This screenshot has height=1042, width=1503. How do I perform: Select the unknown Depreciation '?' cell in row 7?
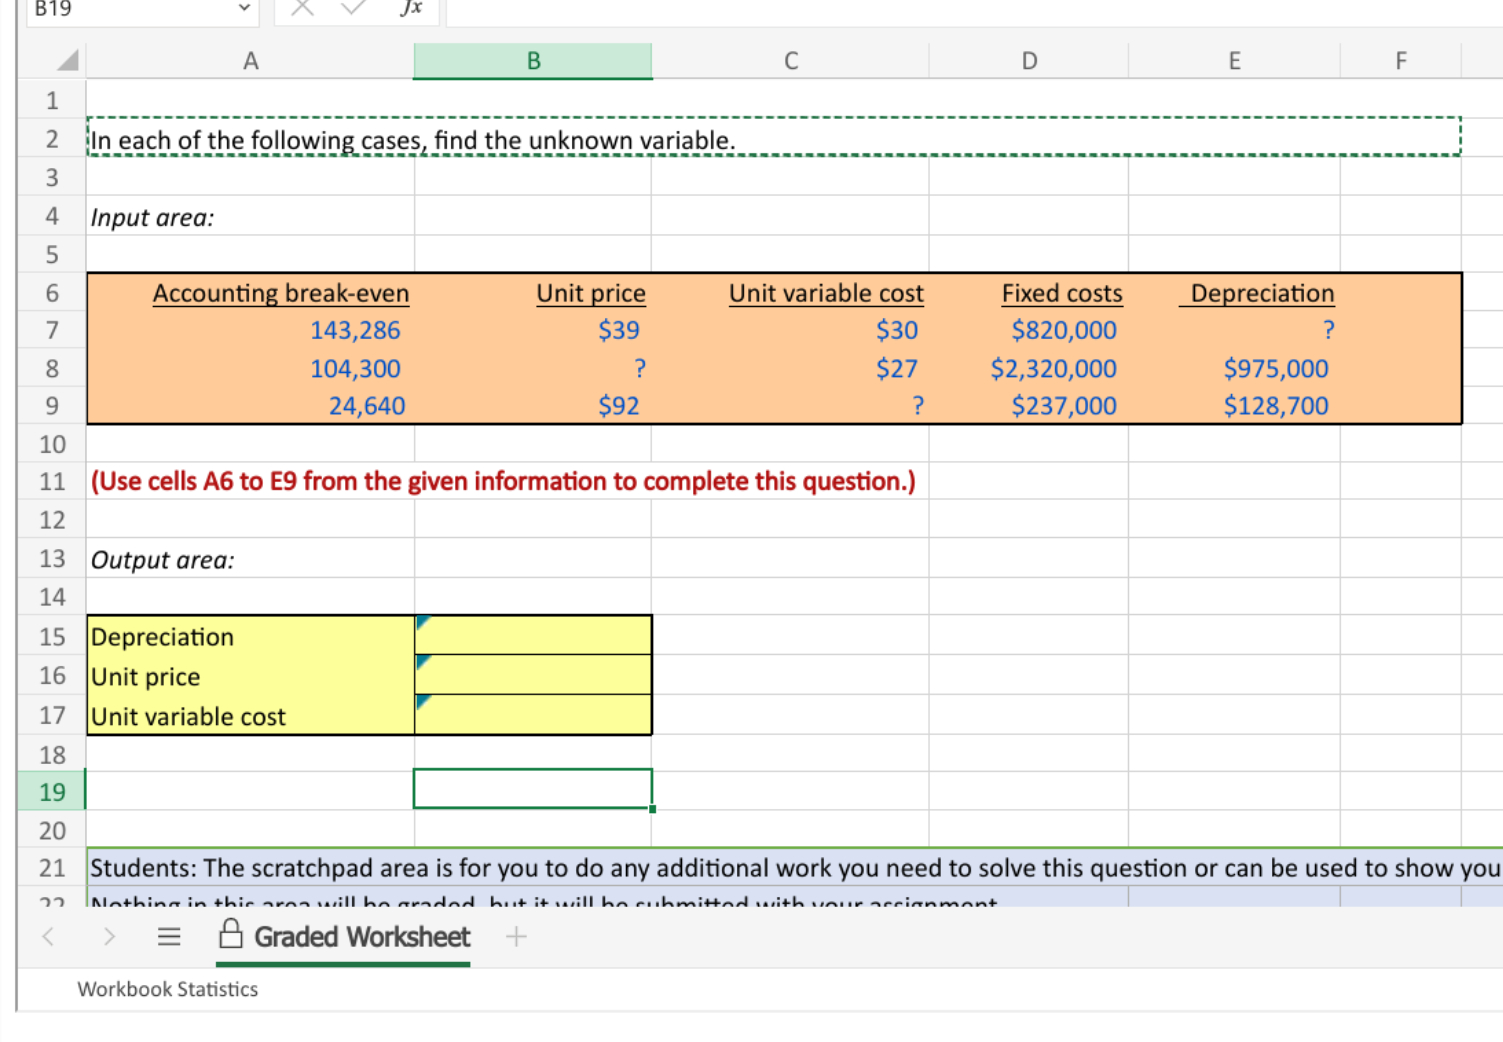click(1234, 330)
